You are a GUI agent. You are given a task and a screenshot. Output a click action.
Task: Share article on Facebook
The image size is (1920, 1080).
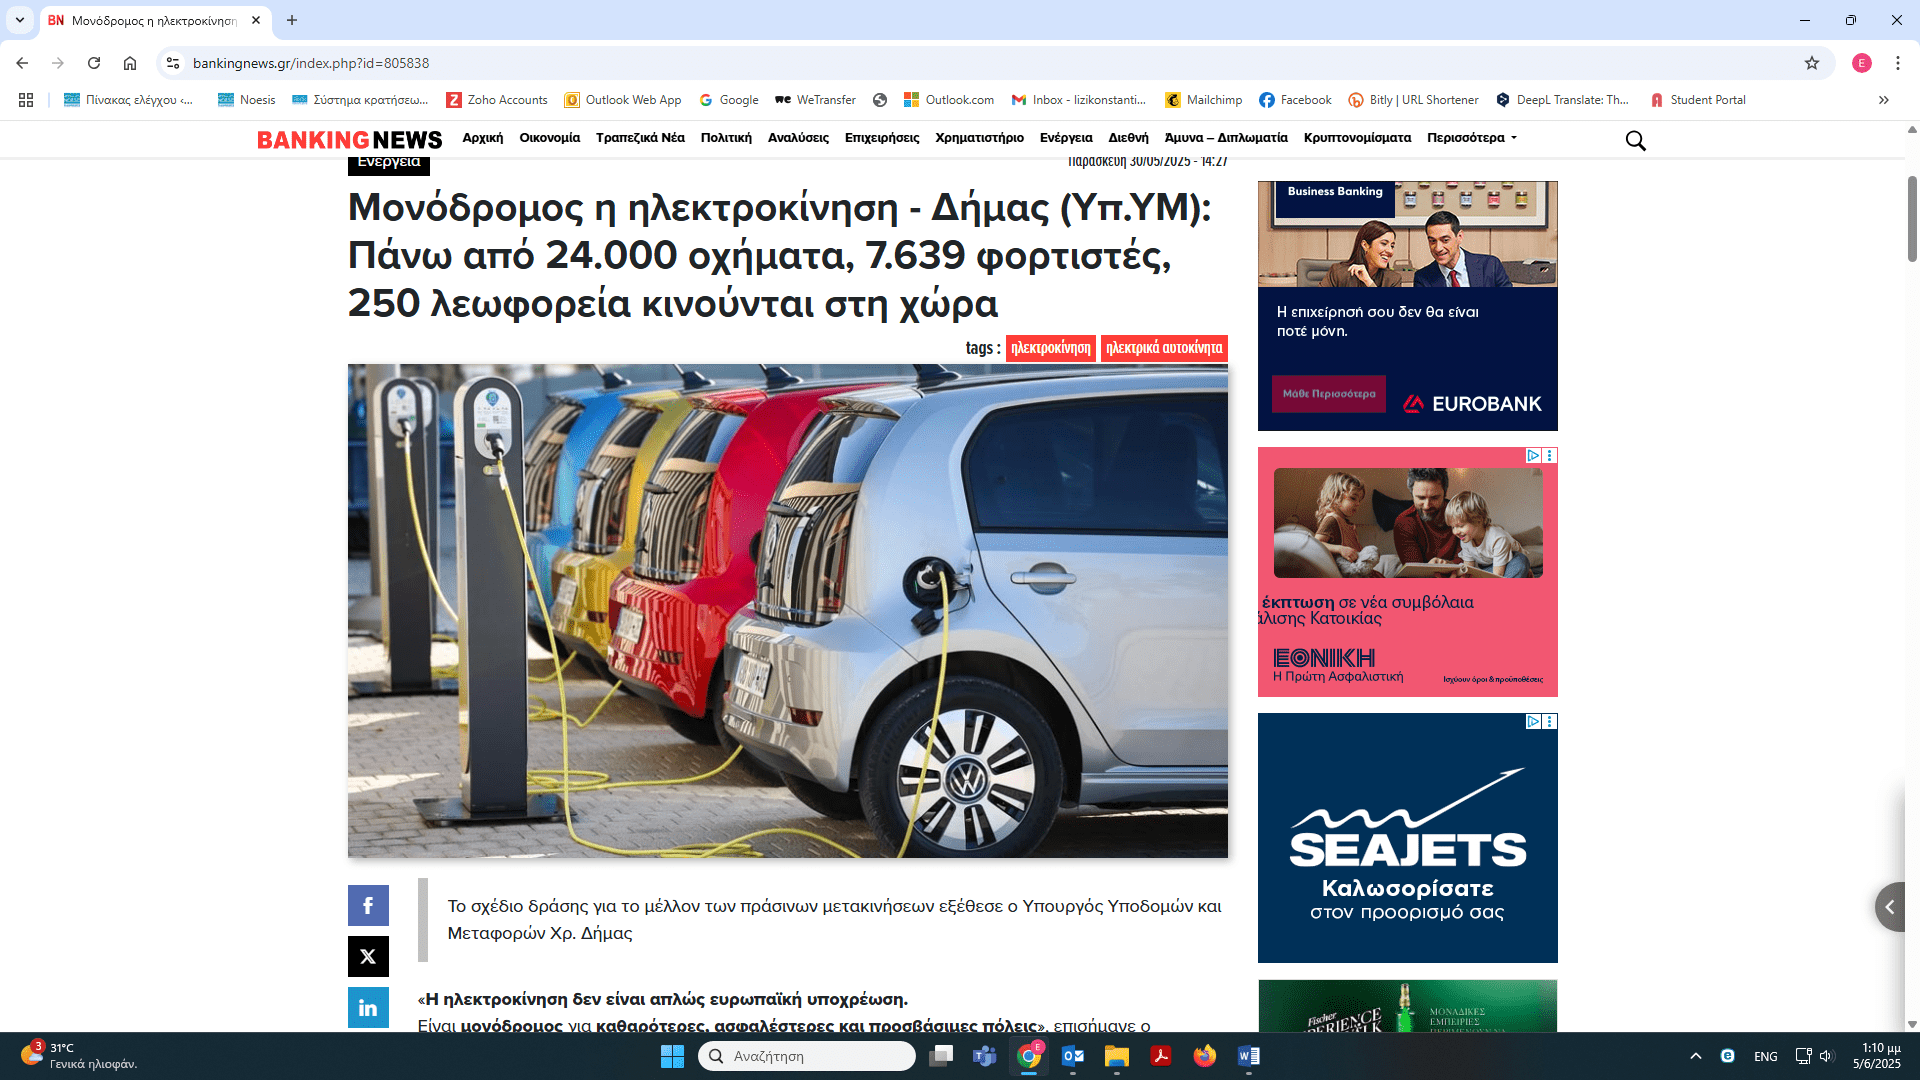368,905
